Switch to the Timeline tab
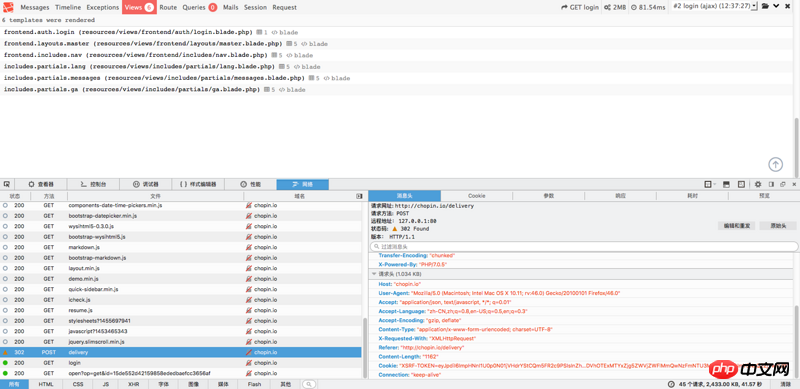 pyautogui.click(x=68, y=7)
